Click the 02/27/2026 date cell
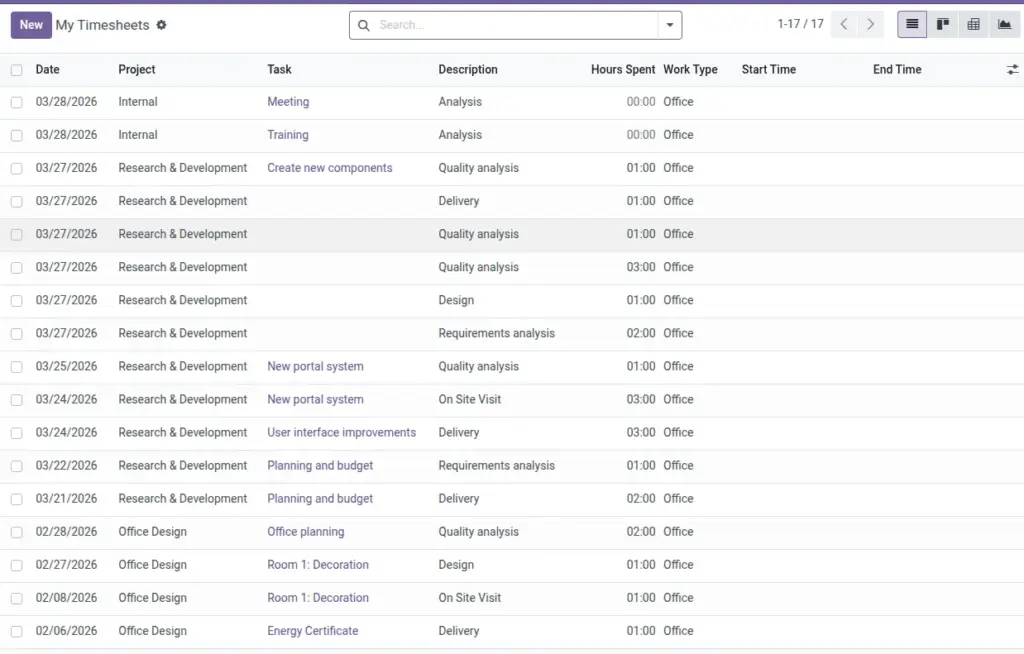 click(66, 564)
